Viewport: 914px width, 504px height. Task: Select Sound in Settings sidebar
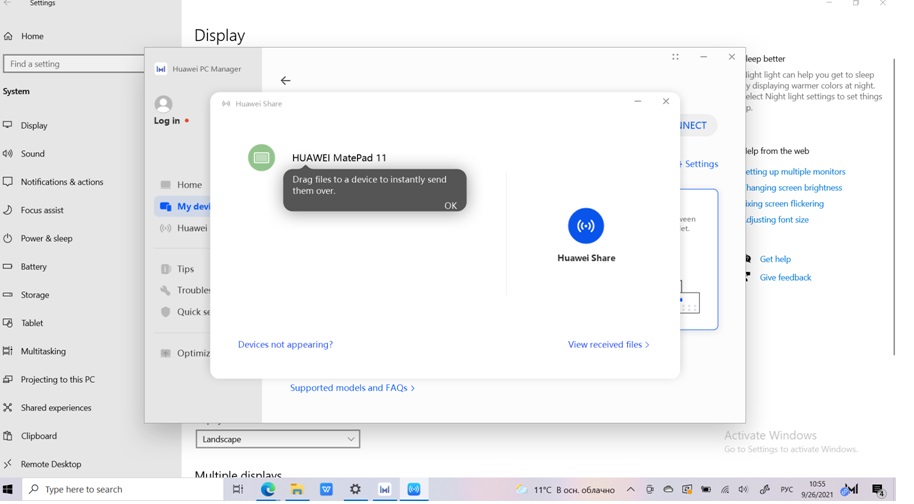pos(33,154)
